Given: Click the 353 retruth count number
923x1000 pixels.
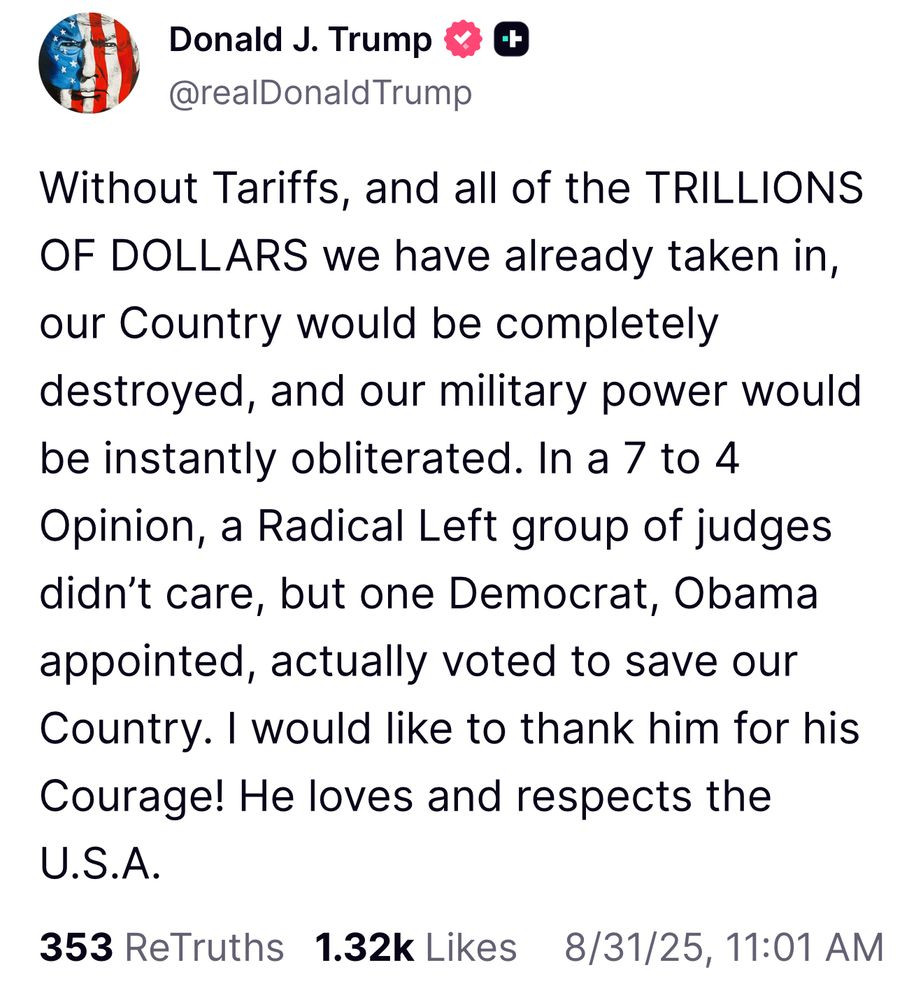Looking at the screenshot, I should click(x=77, y=946).
